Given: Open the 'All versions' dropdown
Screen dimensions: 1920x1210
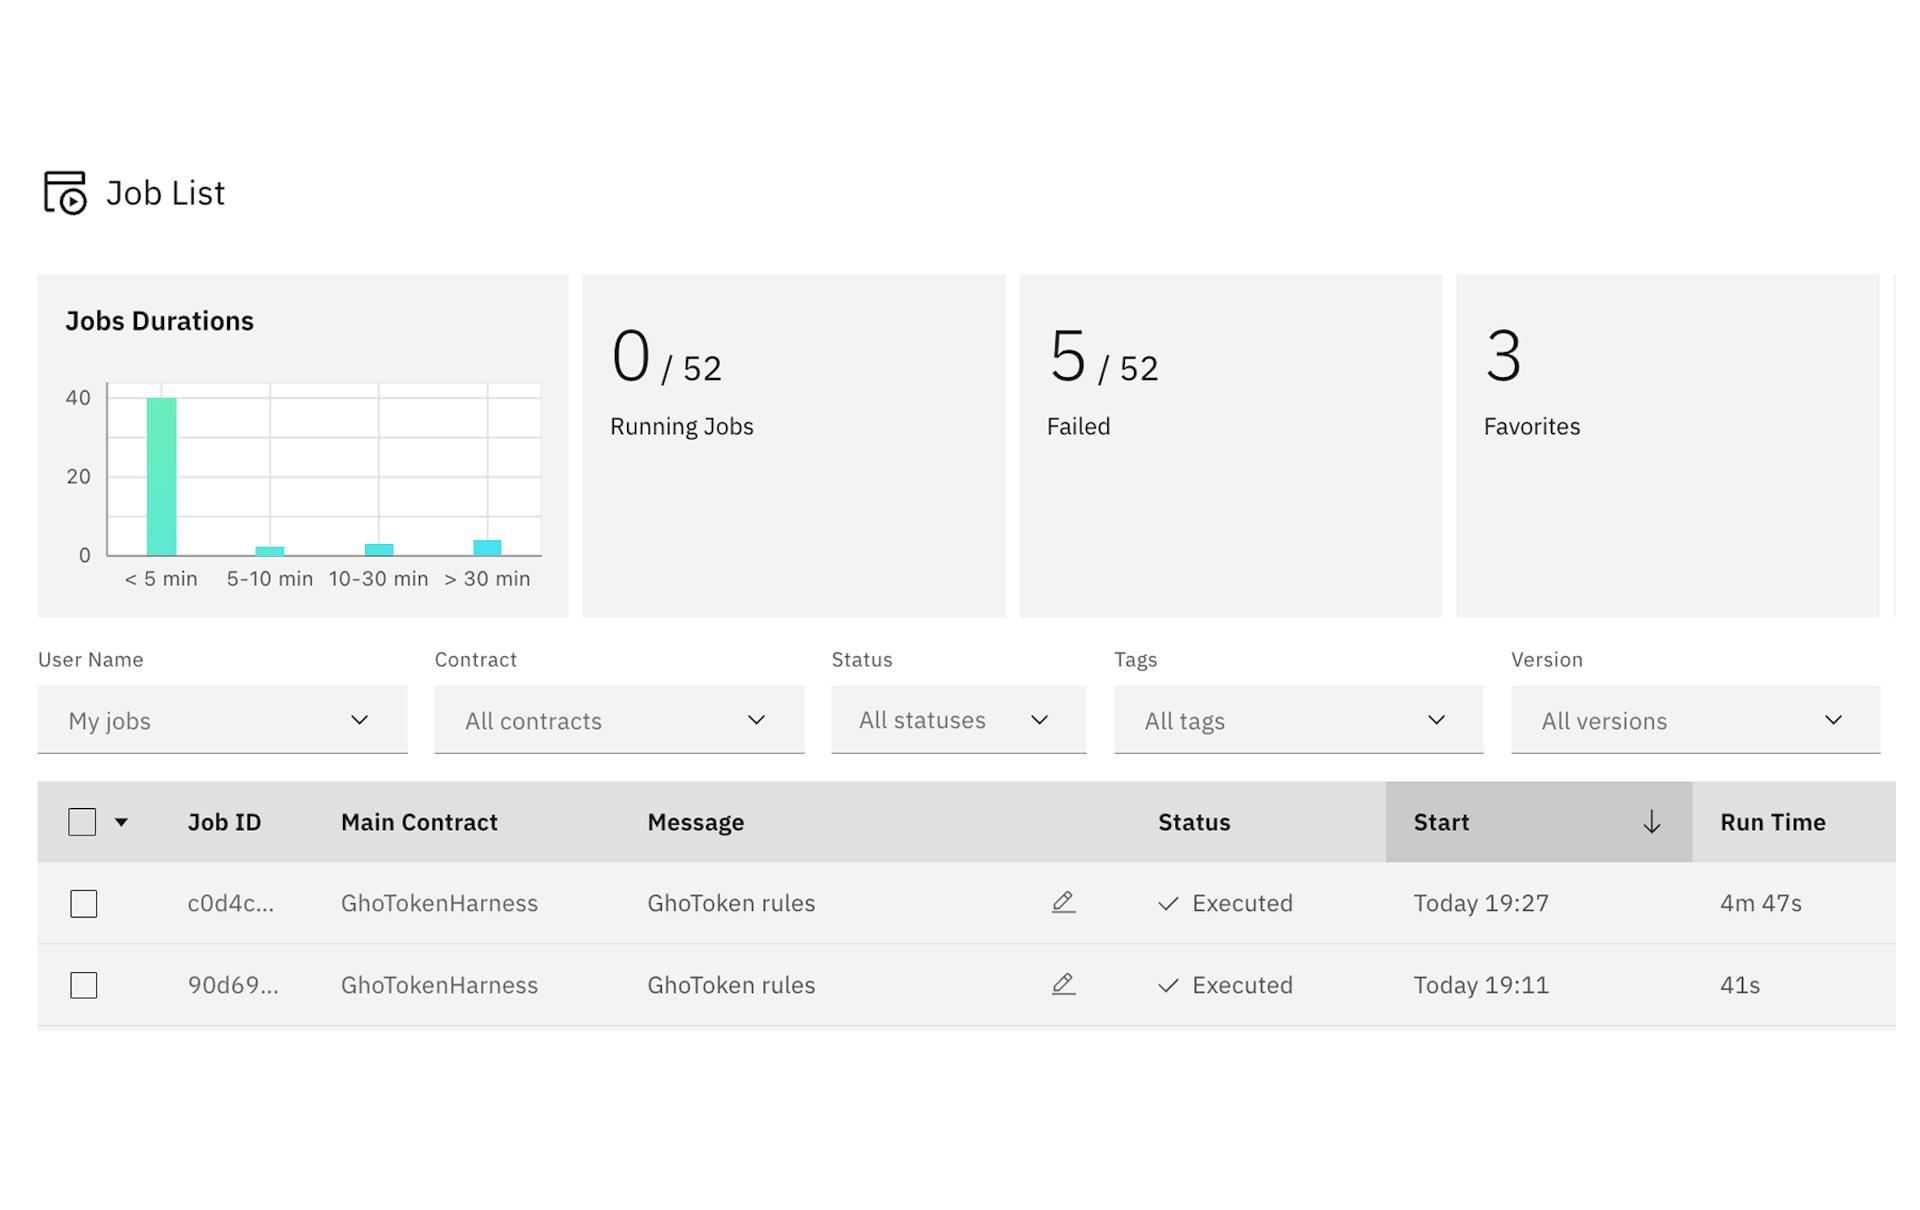Looking at the screenshot, I should [1695, 720].
